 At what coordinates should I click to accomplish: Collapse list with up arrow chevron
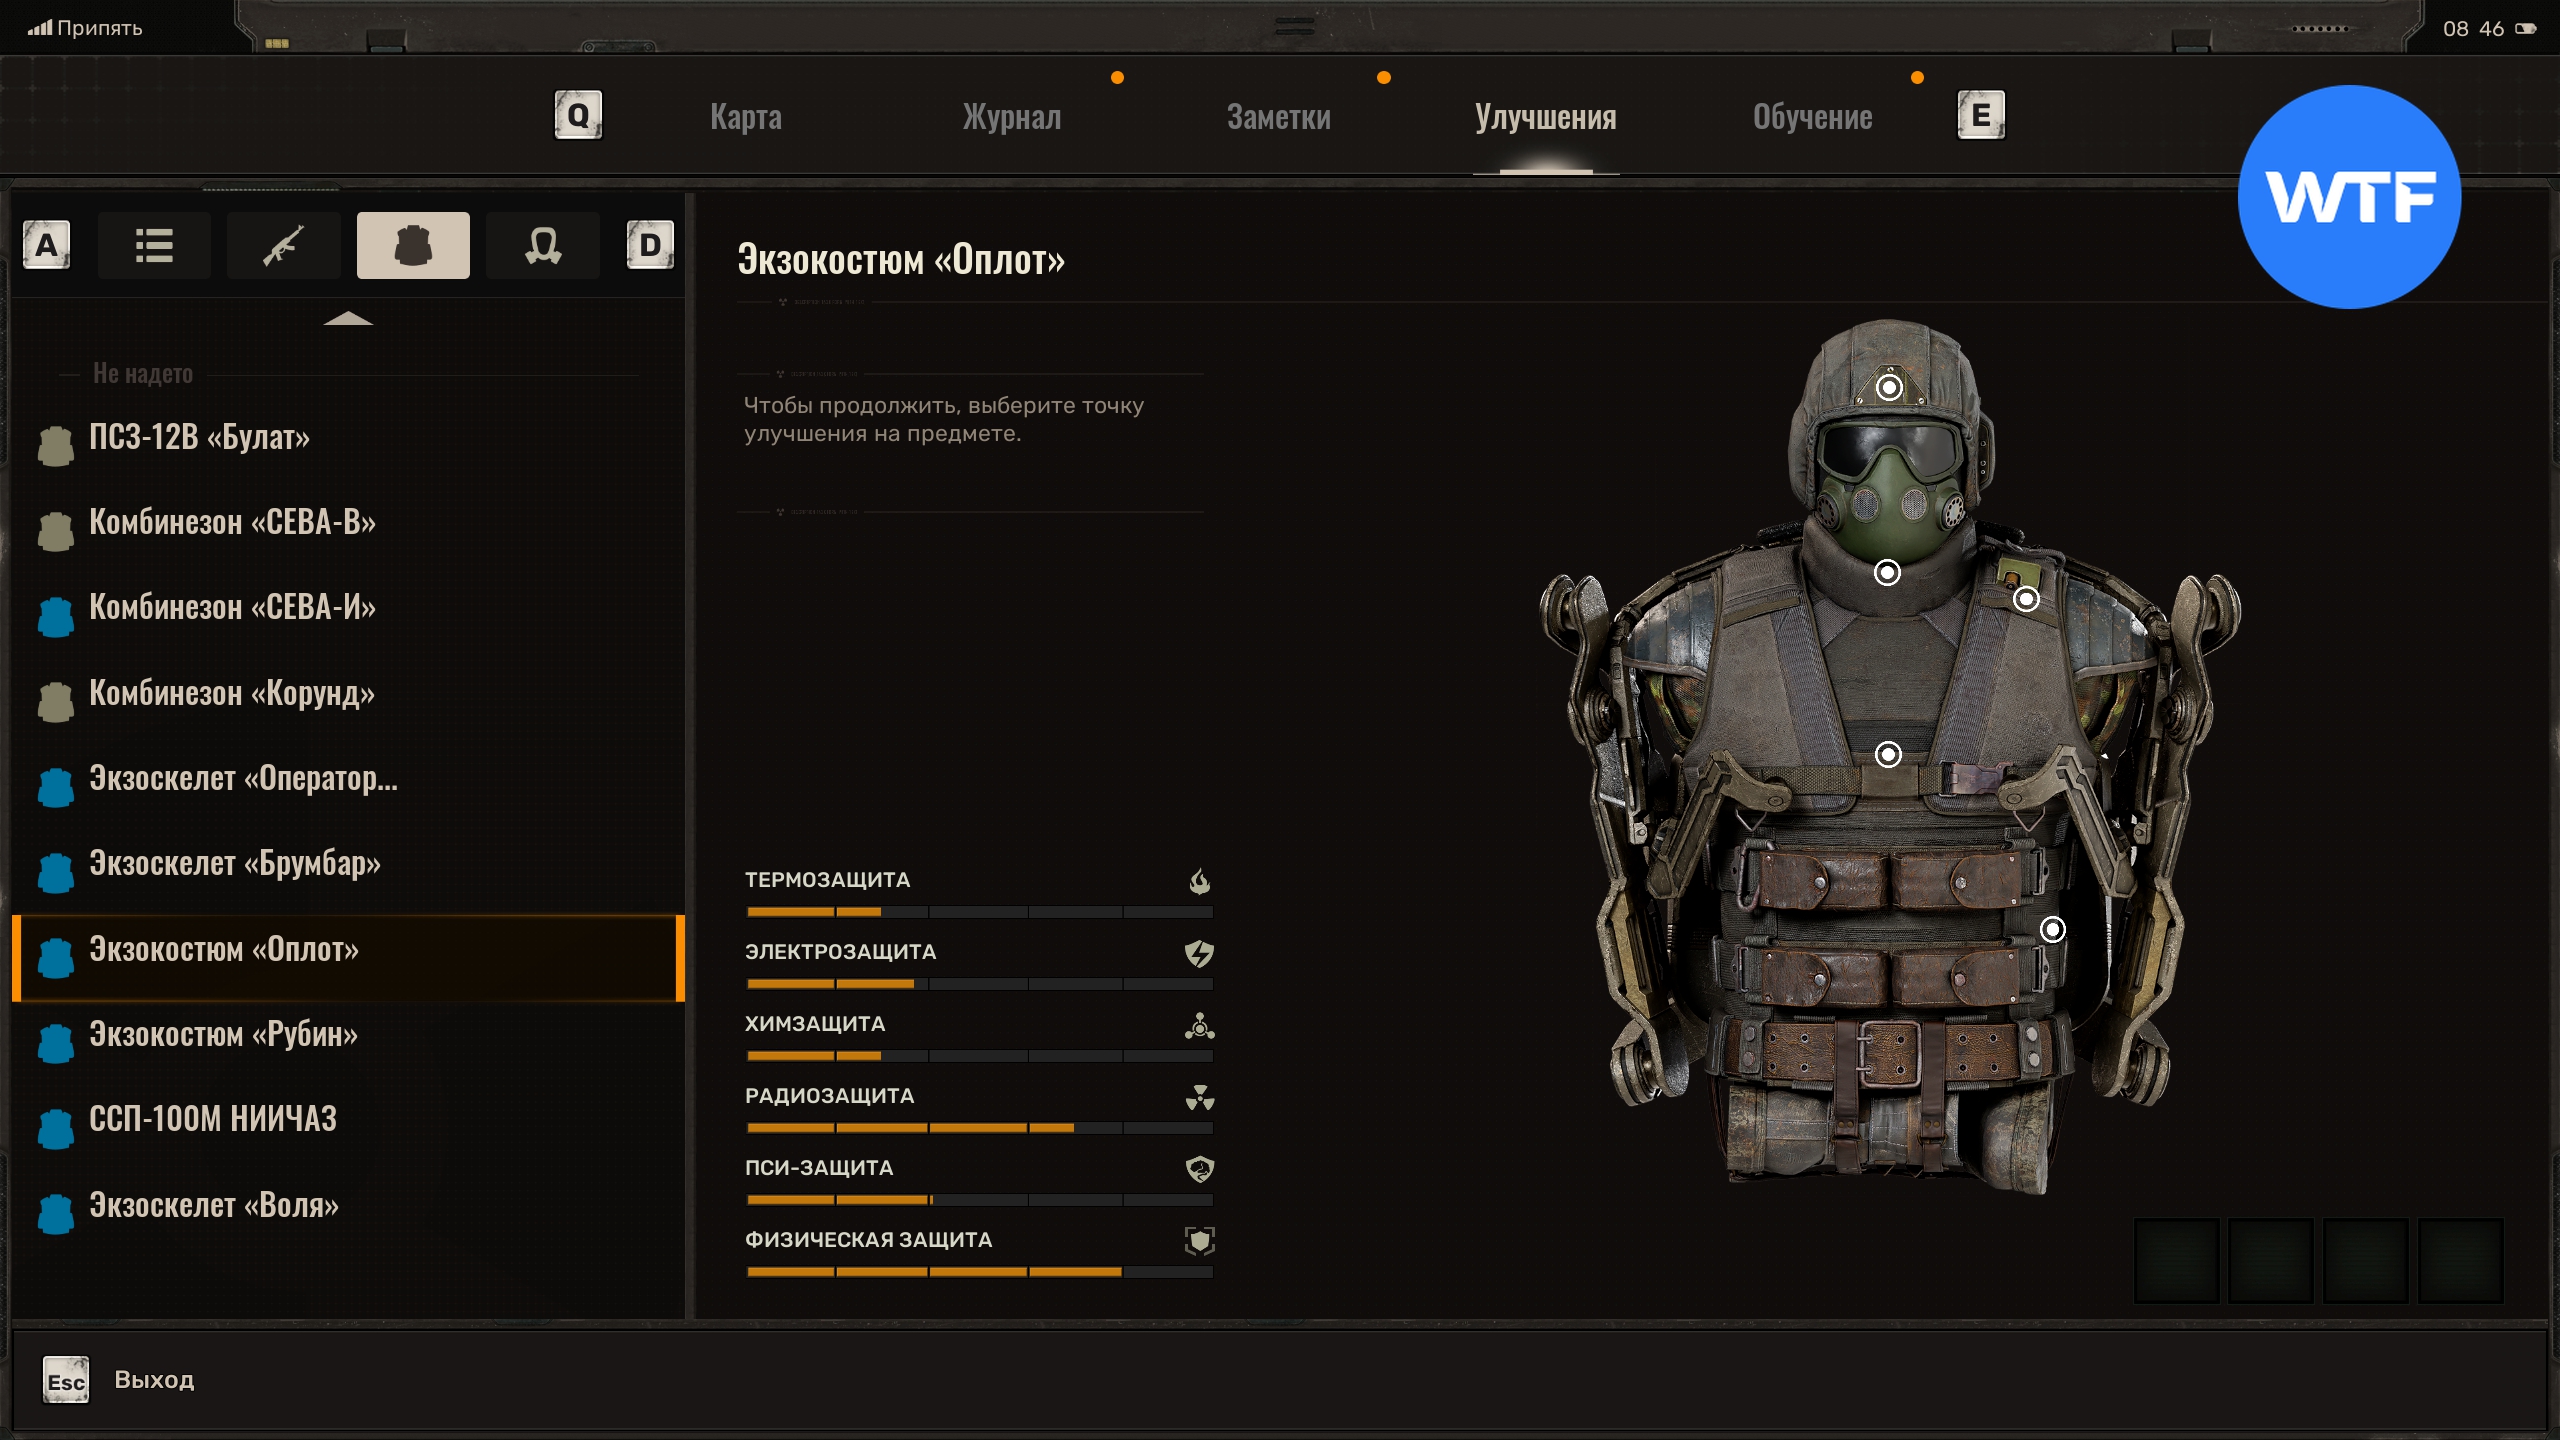point(348,319)
